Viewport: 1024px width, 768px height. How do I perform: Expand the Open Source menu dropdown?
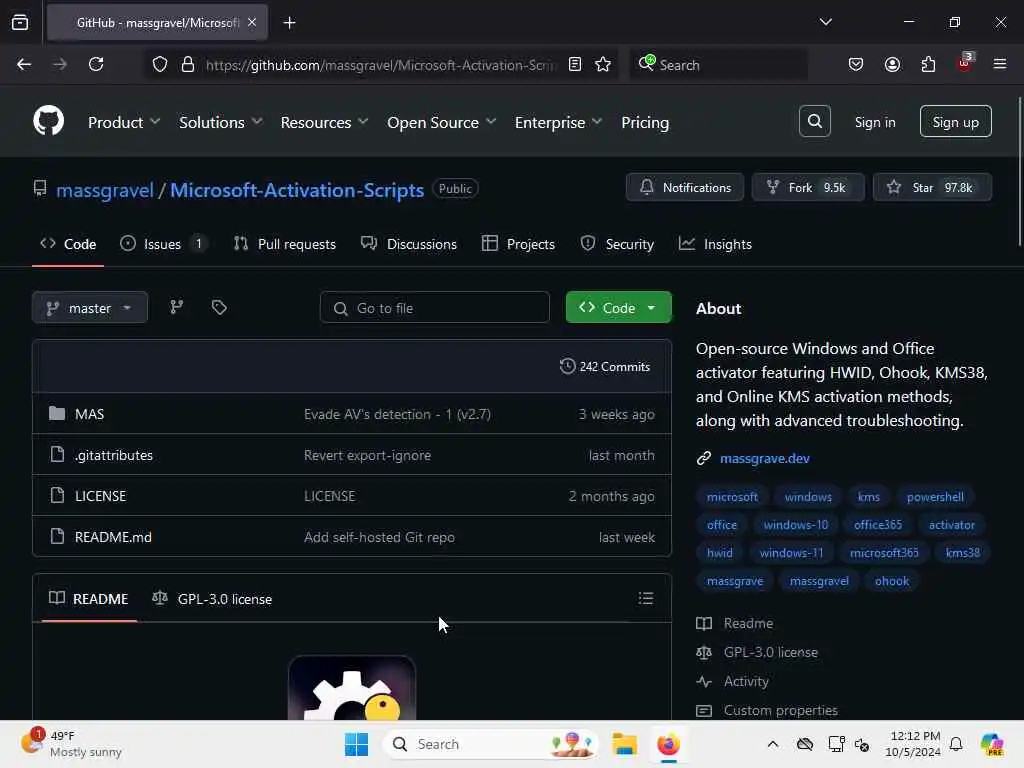pos(441,122)
